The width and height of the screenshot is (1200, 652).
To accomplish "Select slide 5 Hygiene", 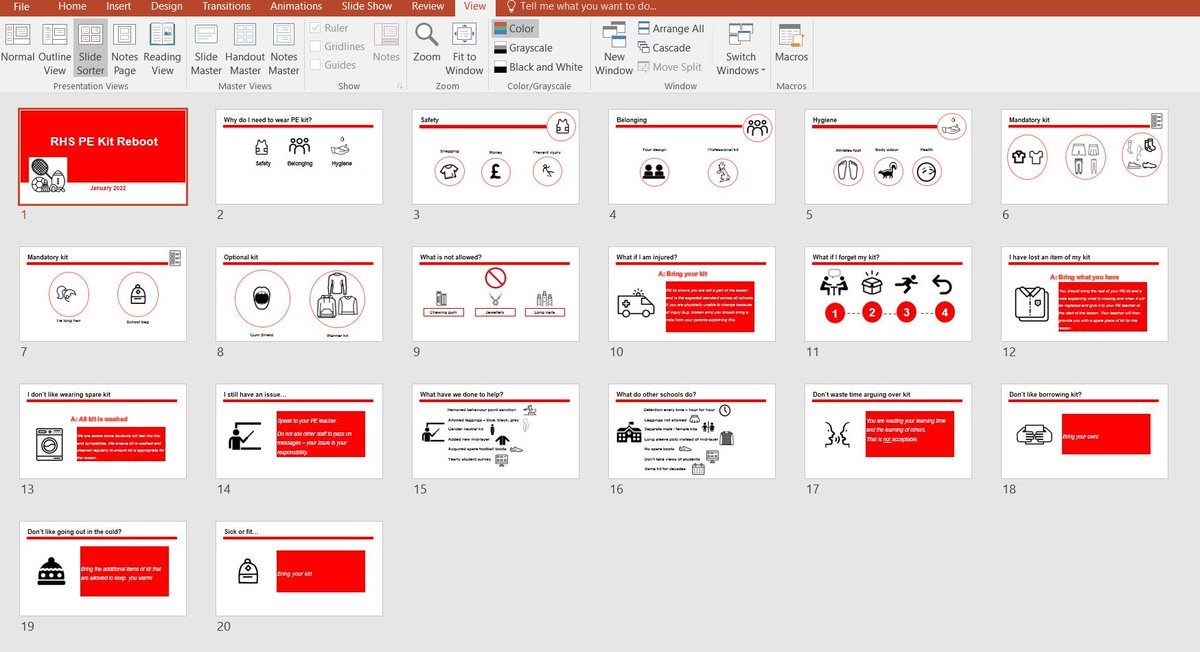I will [x=887, y=156].
